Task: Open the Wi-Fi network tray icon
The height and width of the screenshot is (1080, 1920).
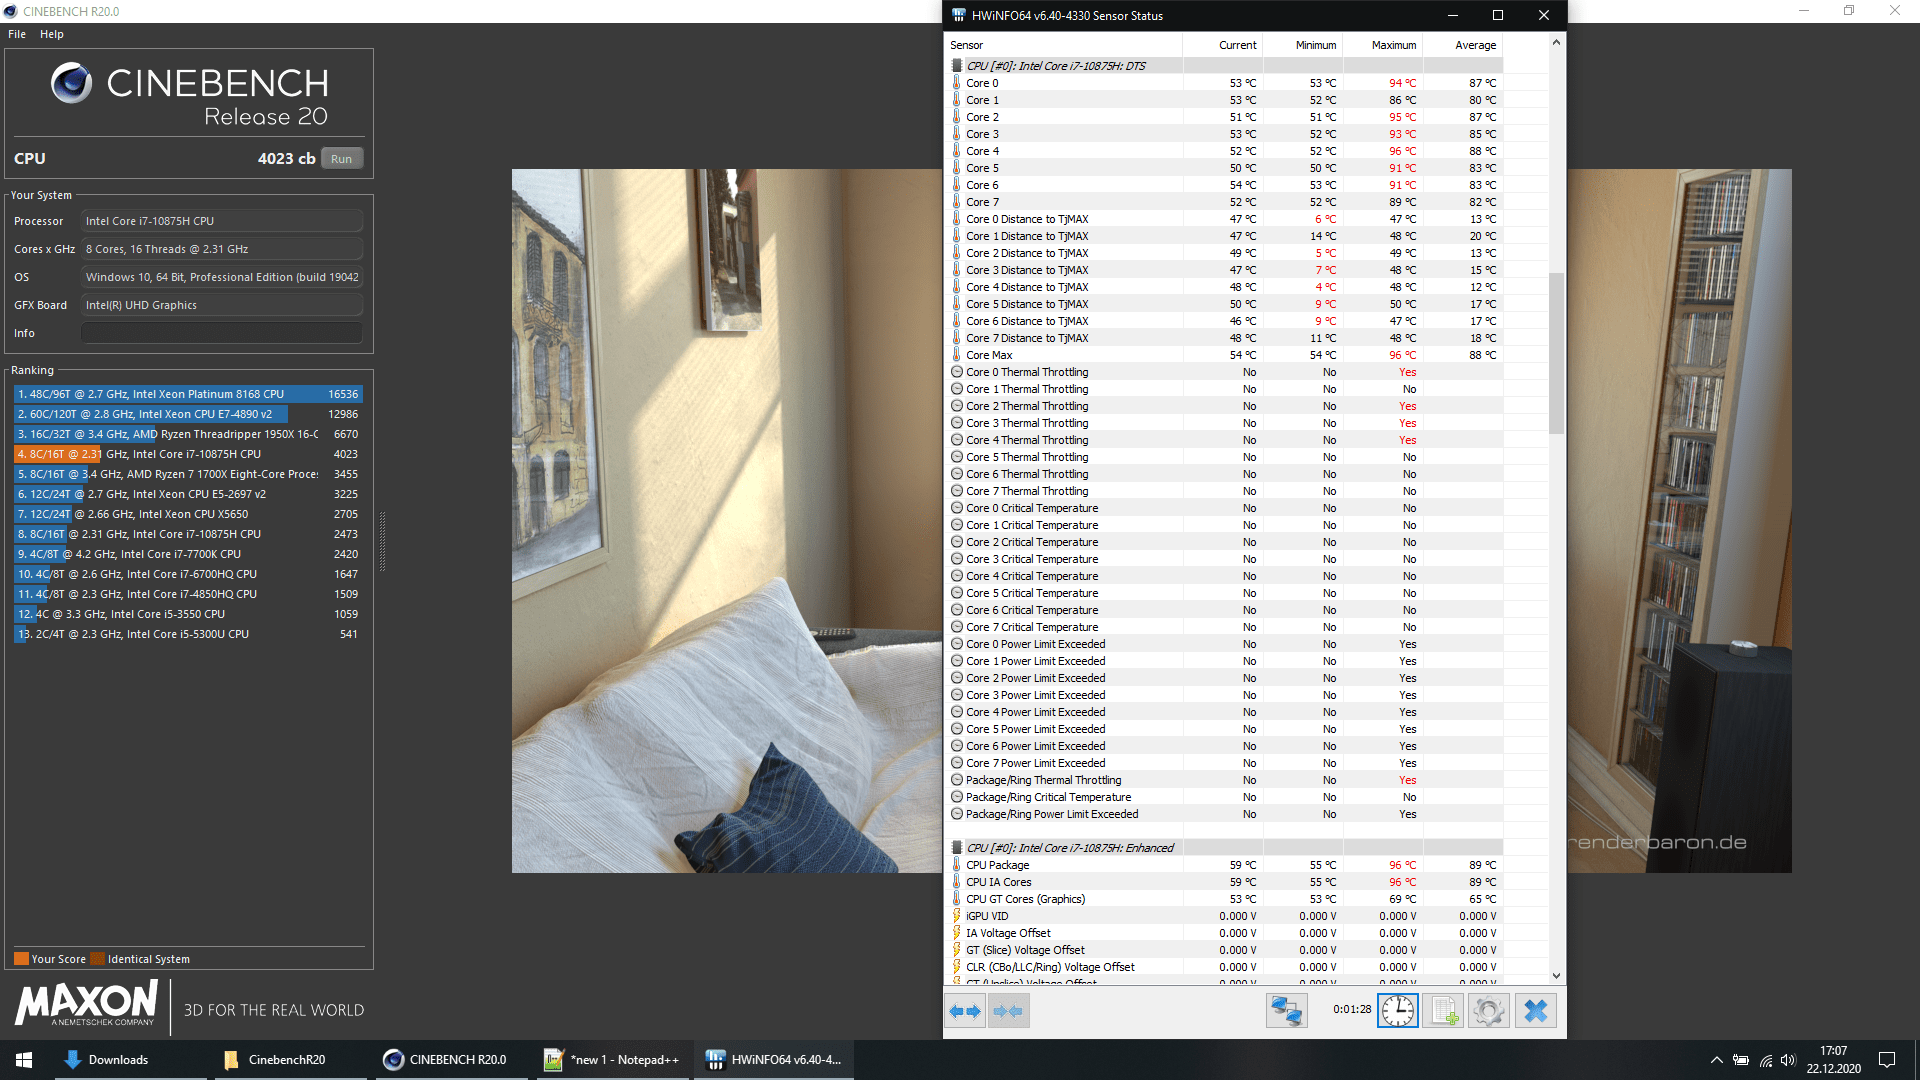Action: tap(1765, 1060)
